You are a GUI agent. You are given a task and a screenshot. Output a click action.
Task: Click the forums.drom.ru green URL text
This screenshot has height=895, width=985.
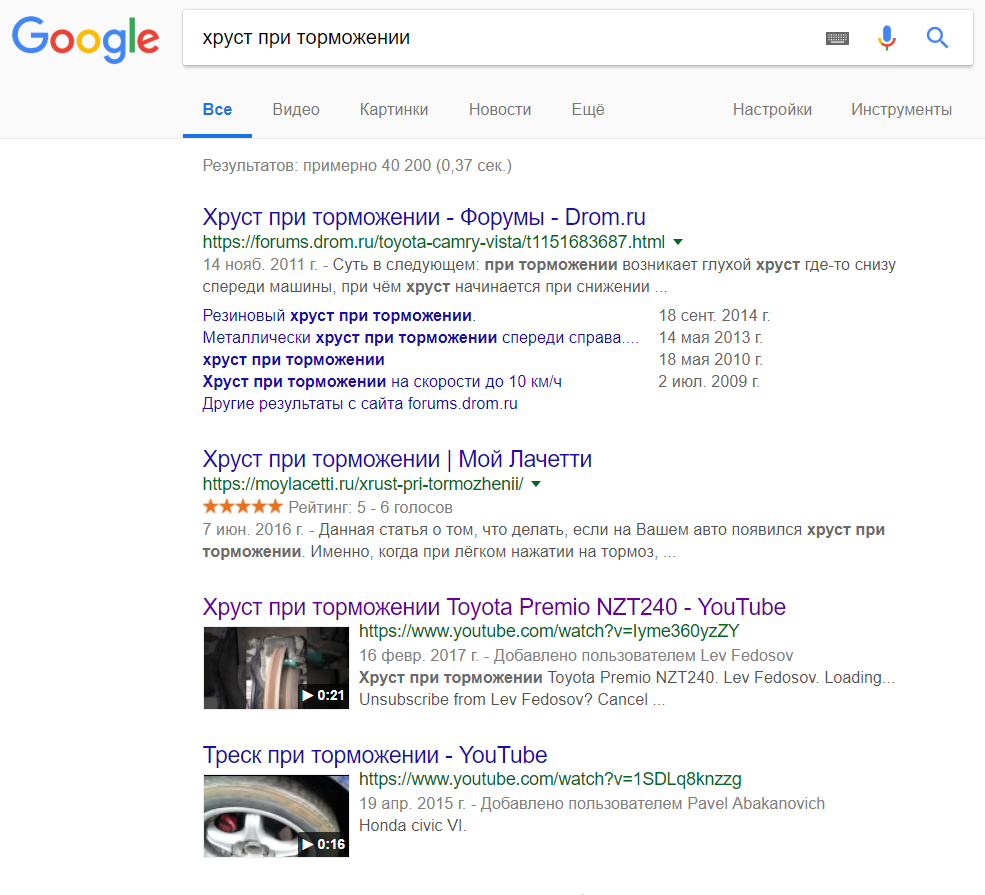433,242
